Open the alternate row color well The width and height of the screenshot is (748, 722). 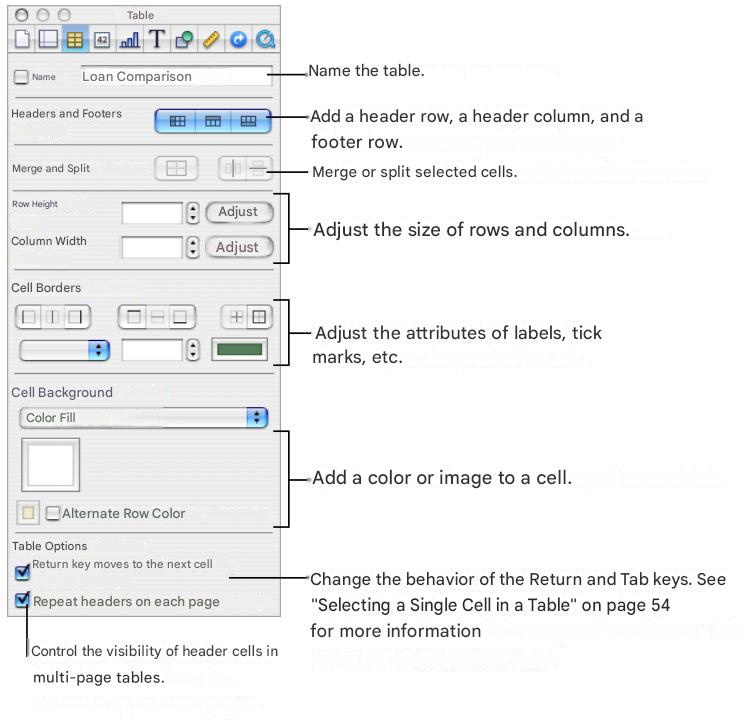click(x=28, y=513)
